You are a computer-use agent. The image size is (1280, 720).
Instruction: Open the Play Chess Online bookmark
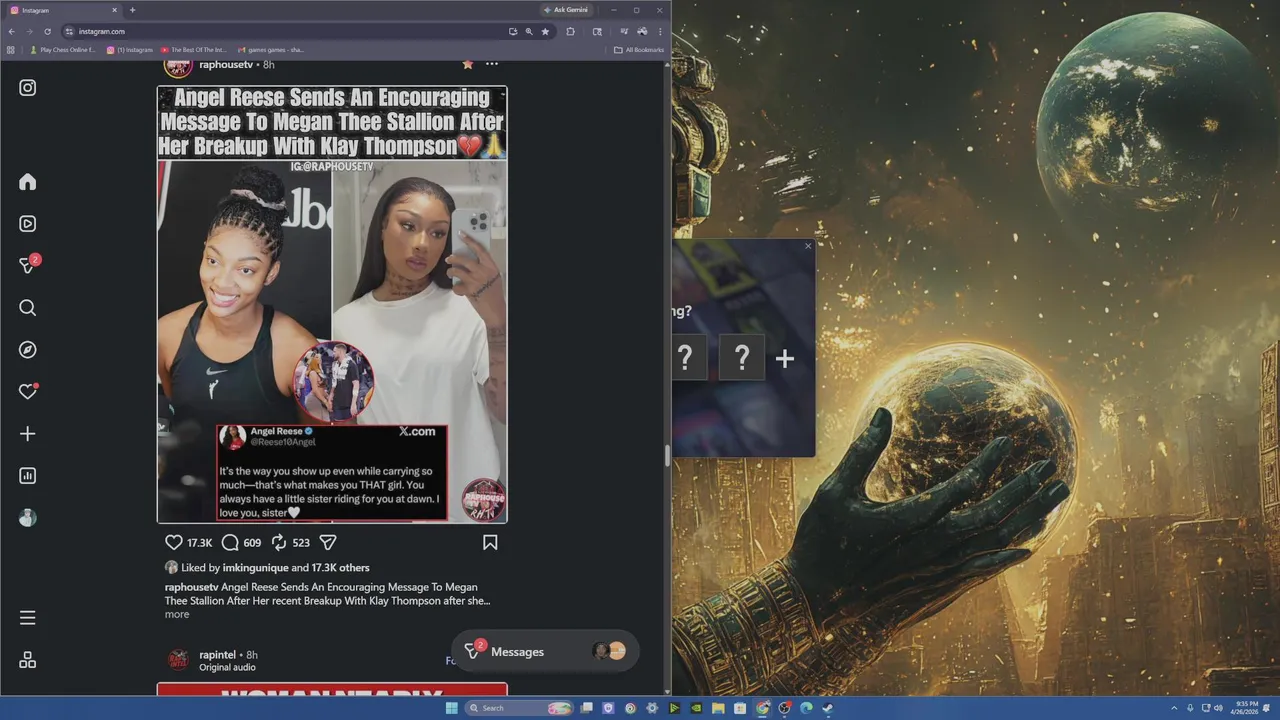[x=63, y=49]
